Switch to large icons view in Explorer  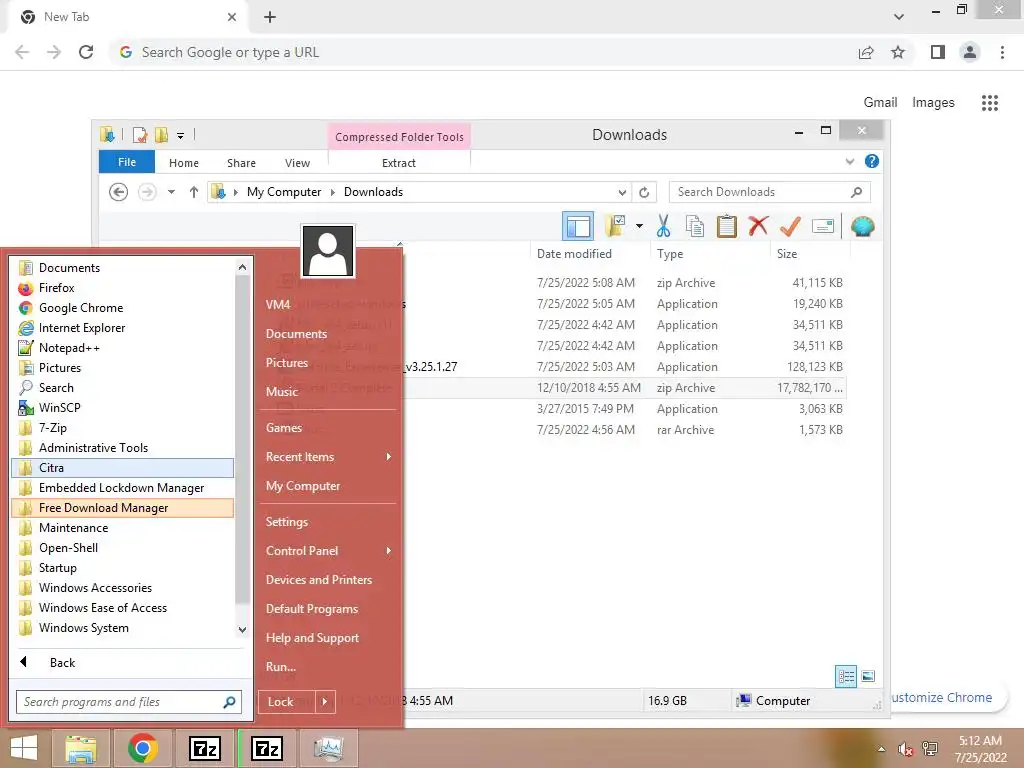pyautogui.click(x=868, y=677)
